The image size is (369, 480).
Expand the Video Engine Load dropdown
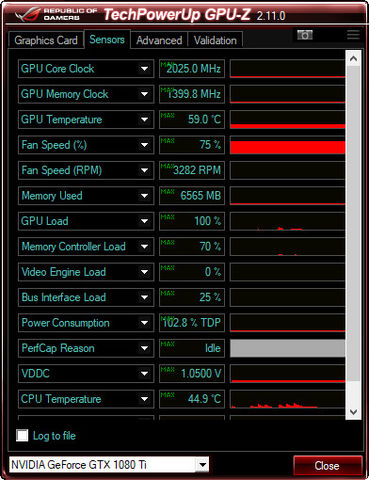[144, 272]
